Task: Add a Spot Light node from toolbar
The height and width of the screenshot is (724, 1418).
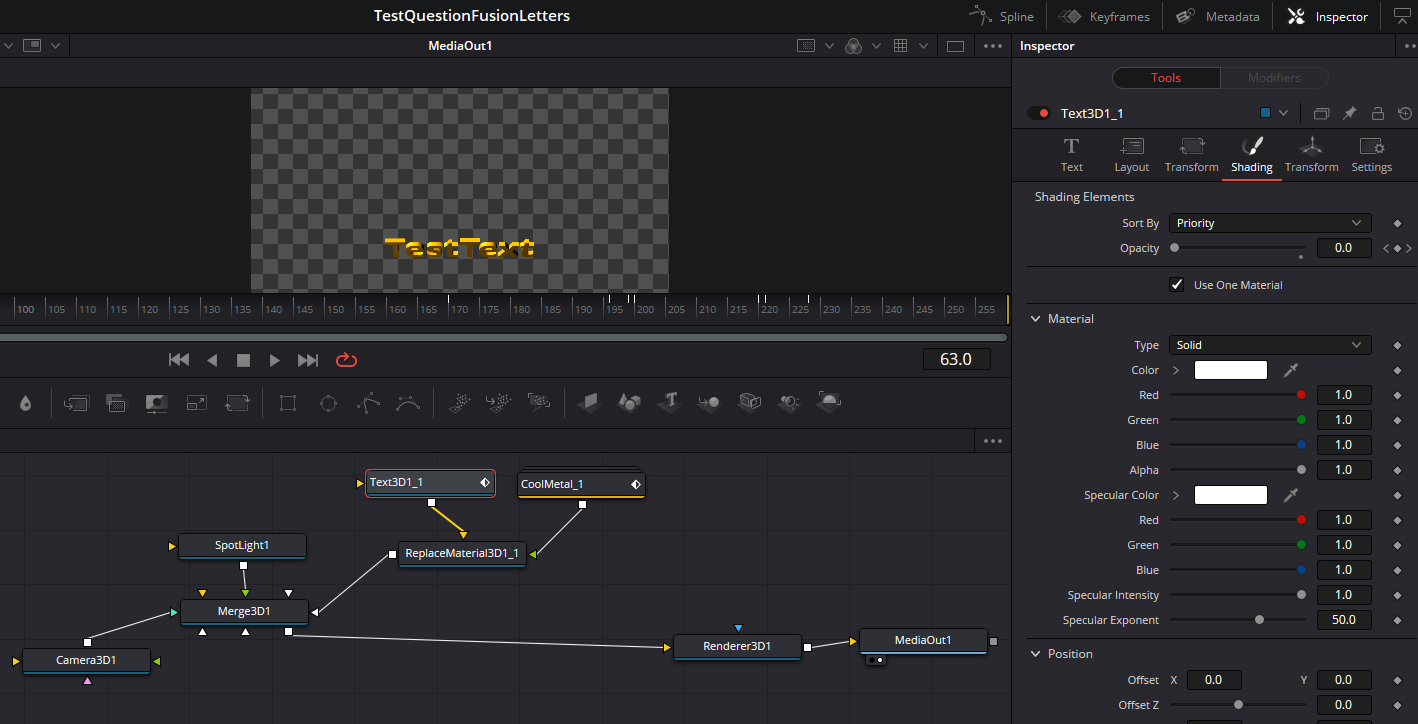Action: point(789,402)
